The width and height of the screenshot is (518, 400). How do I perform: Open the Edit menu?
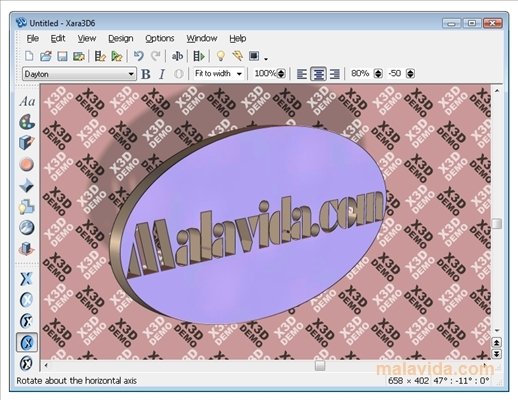pyautogui.click(x=58, y=39)
